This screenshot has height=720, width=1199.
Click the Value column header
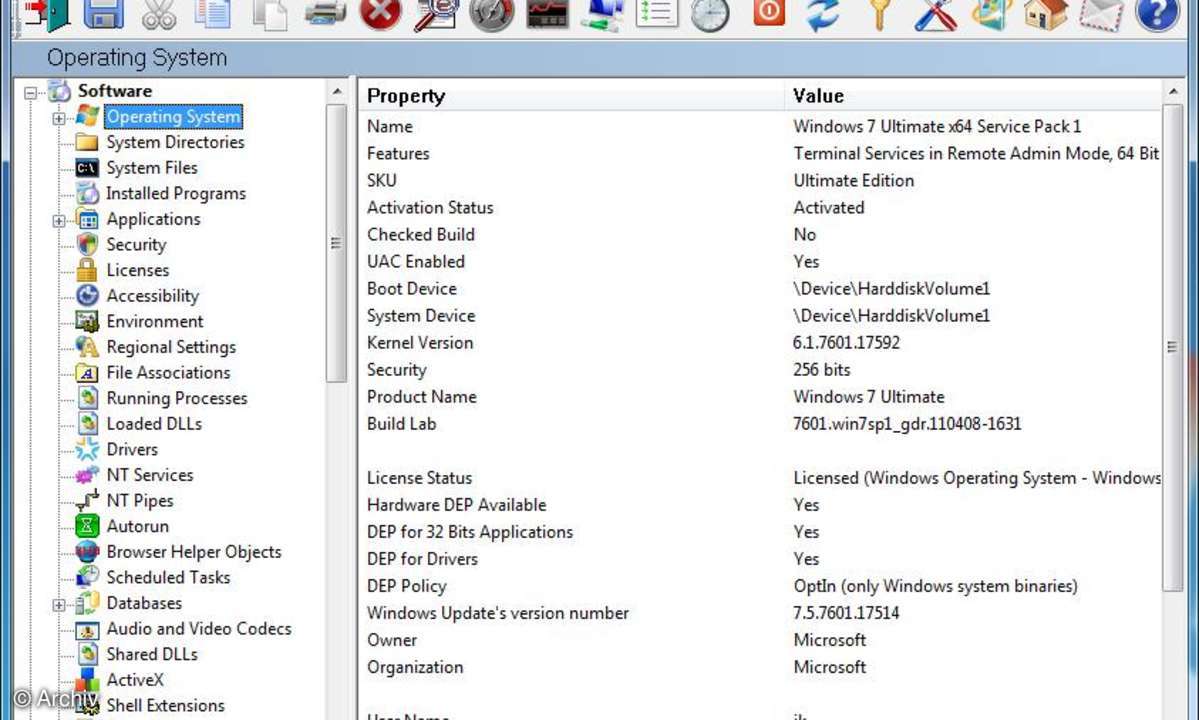(973, 96)
